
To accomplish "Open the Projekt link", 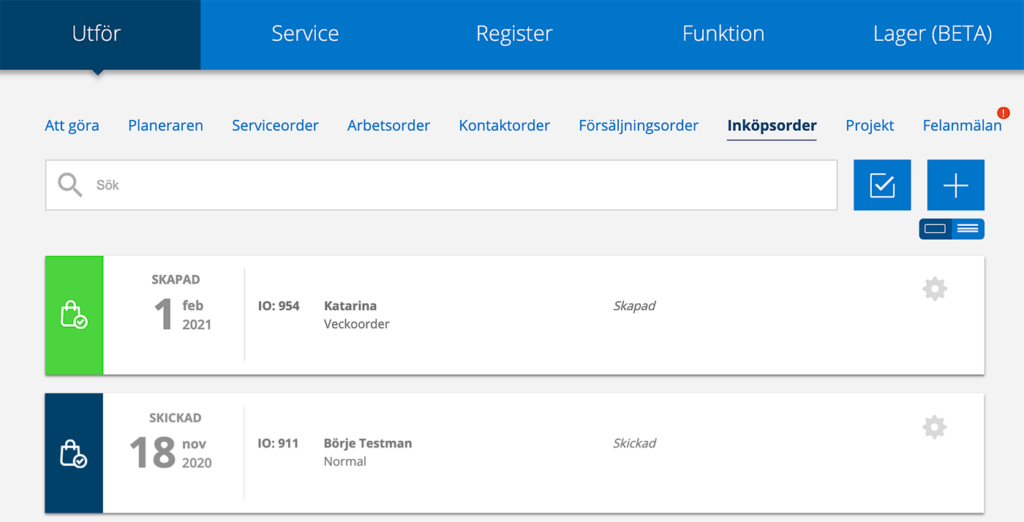I will tap(869, 125).
